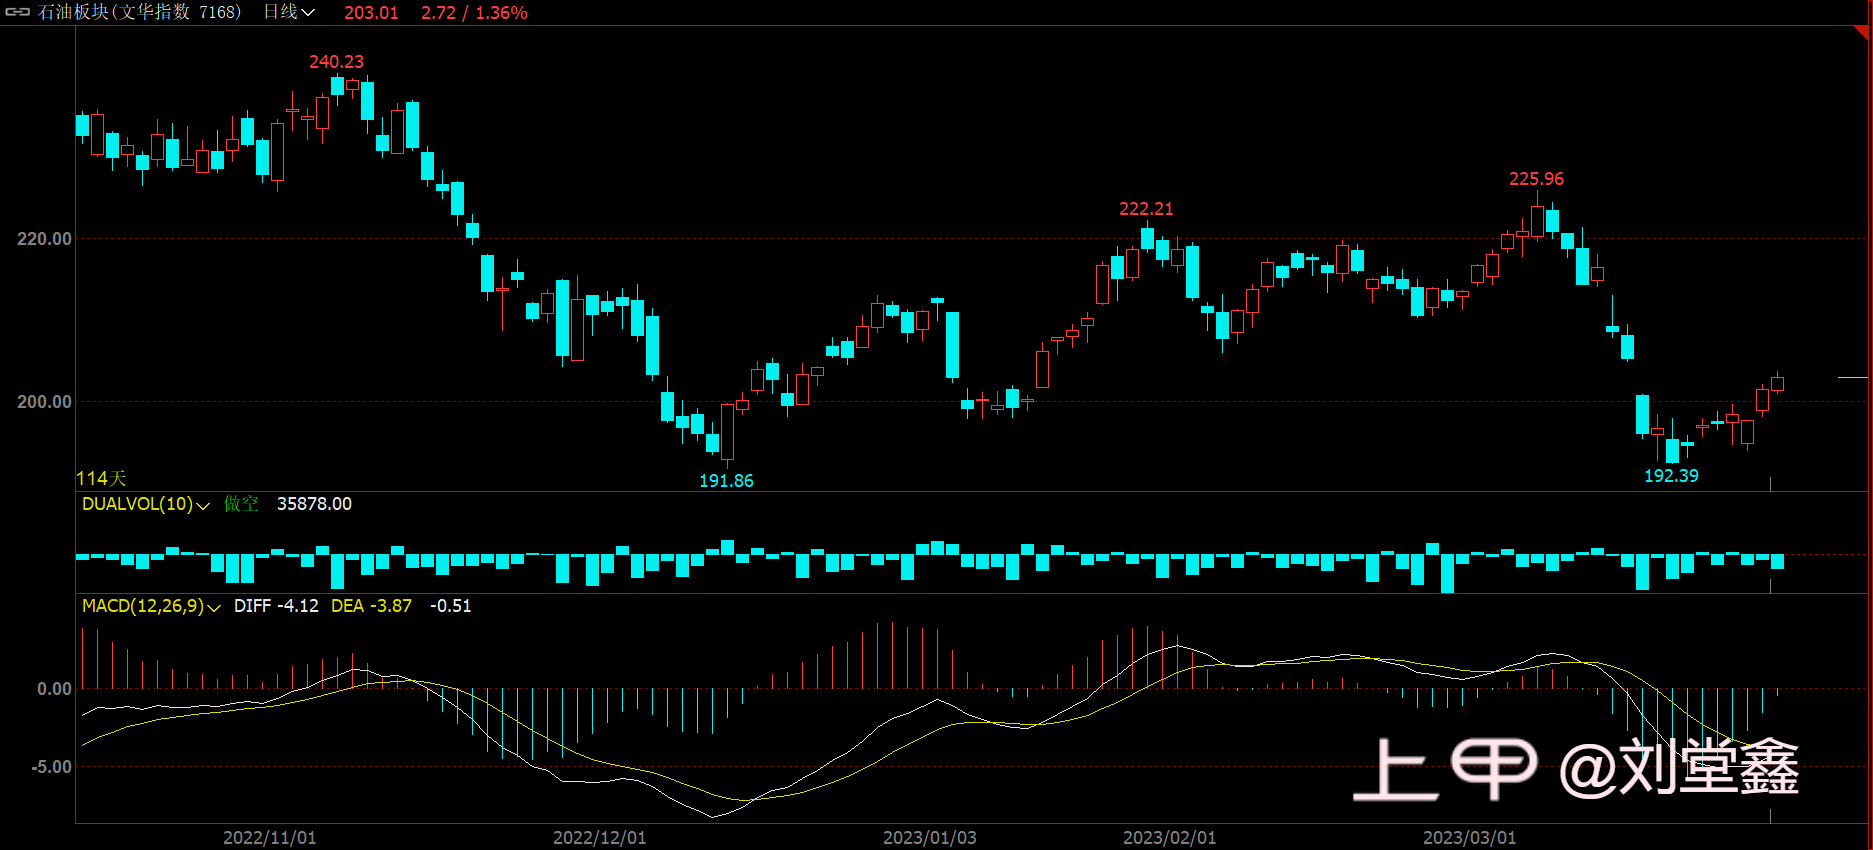Click the 220.00 price axis label
Screen dimensions: 1873x850
[x=44, y=239]
